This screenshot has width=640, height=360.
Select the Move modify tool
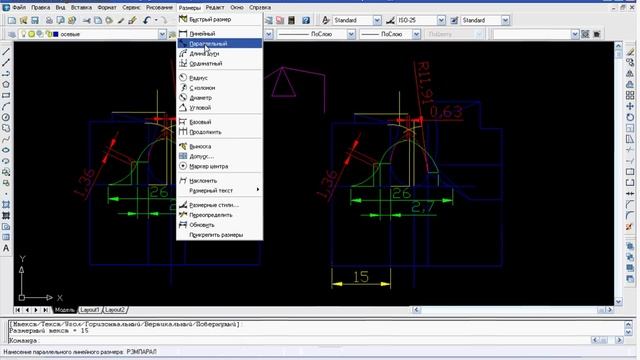click(630, 106)
